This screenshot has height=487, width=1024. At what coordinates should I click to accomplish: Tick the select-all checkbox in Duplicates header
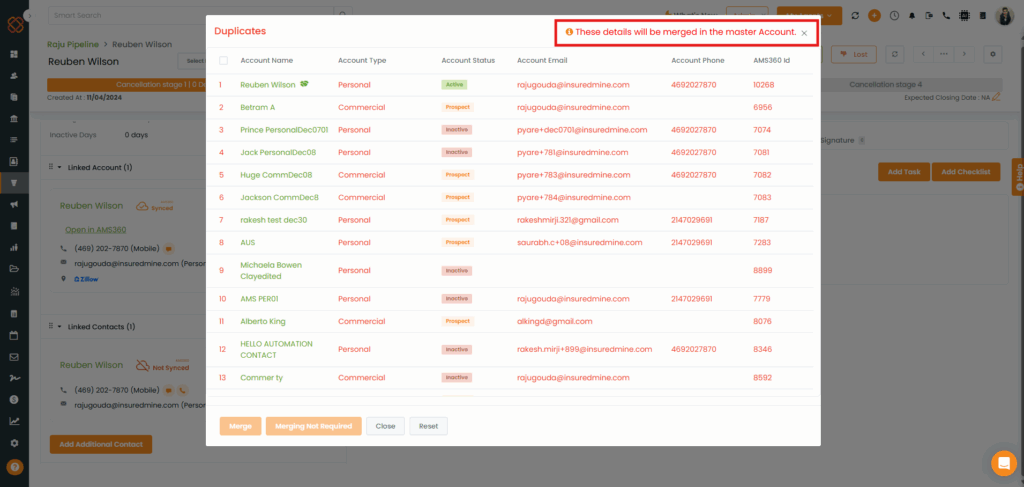(223, 61)
